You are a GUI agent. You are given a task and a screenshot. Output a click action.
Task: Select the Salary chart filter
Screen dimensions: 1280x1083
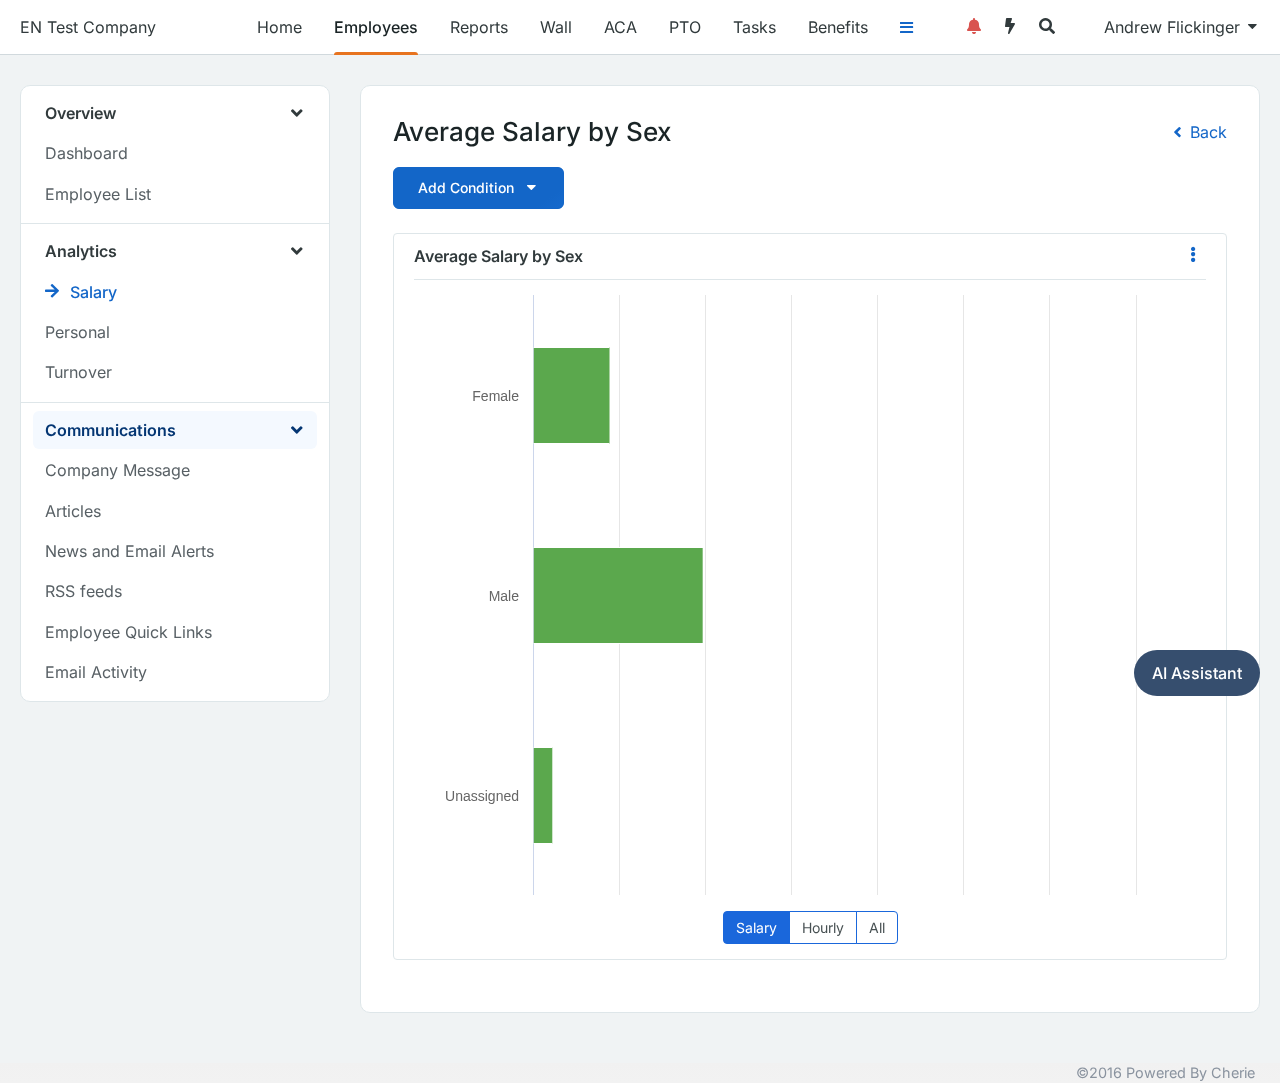pos(756,928)
